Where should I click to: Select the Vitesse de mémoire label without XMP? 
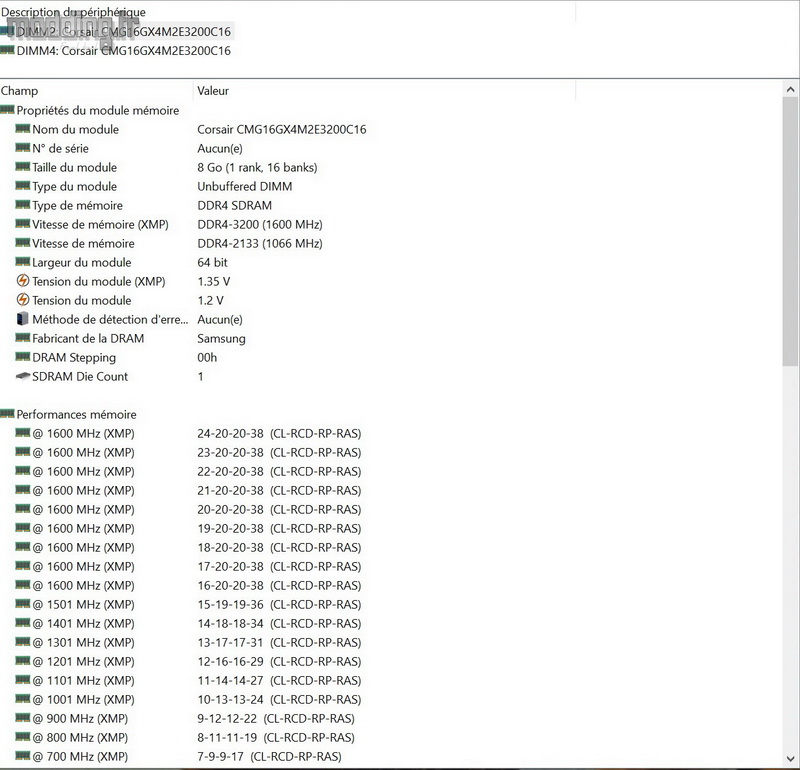(83, 243)
